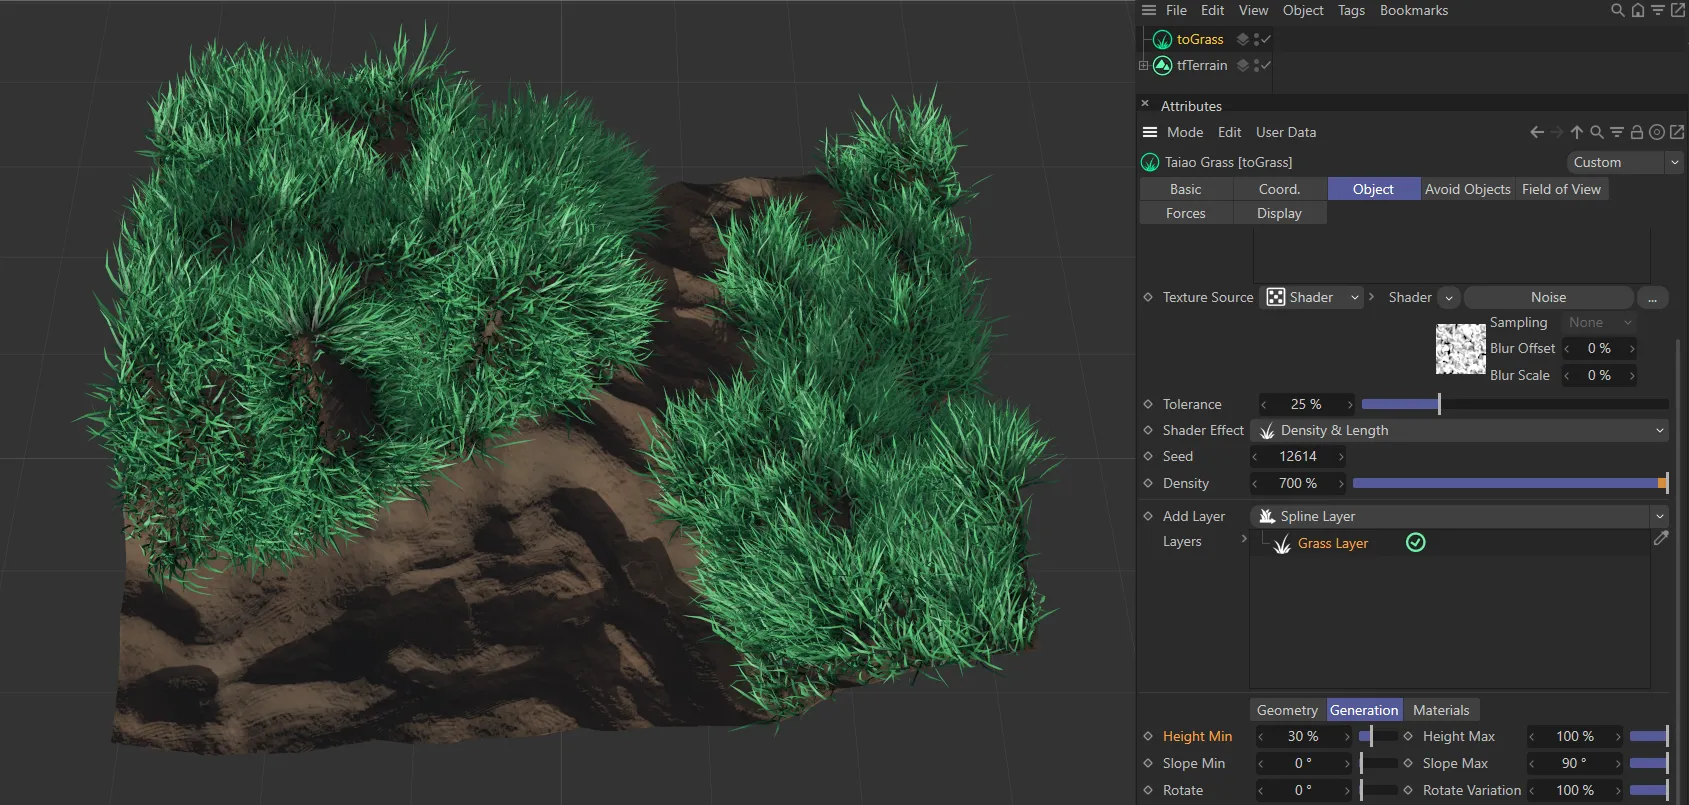Toggle the toGrass object enable checkmark
This screenshot has width=1689, height=805.
click(x=1266, y=39)
